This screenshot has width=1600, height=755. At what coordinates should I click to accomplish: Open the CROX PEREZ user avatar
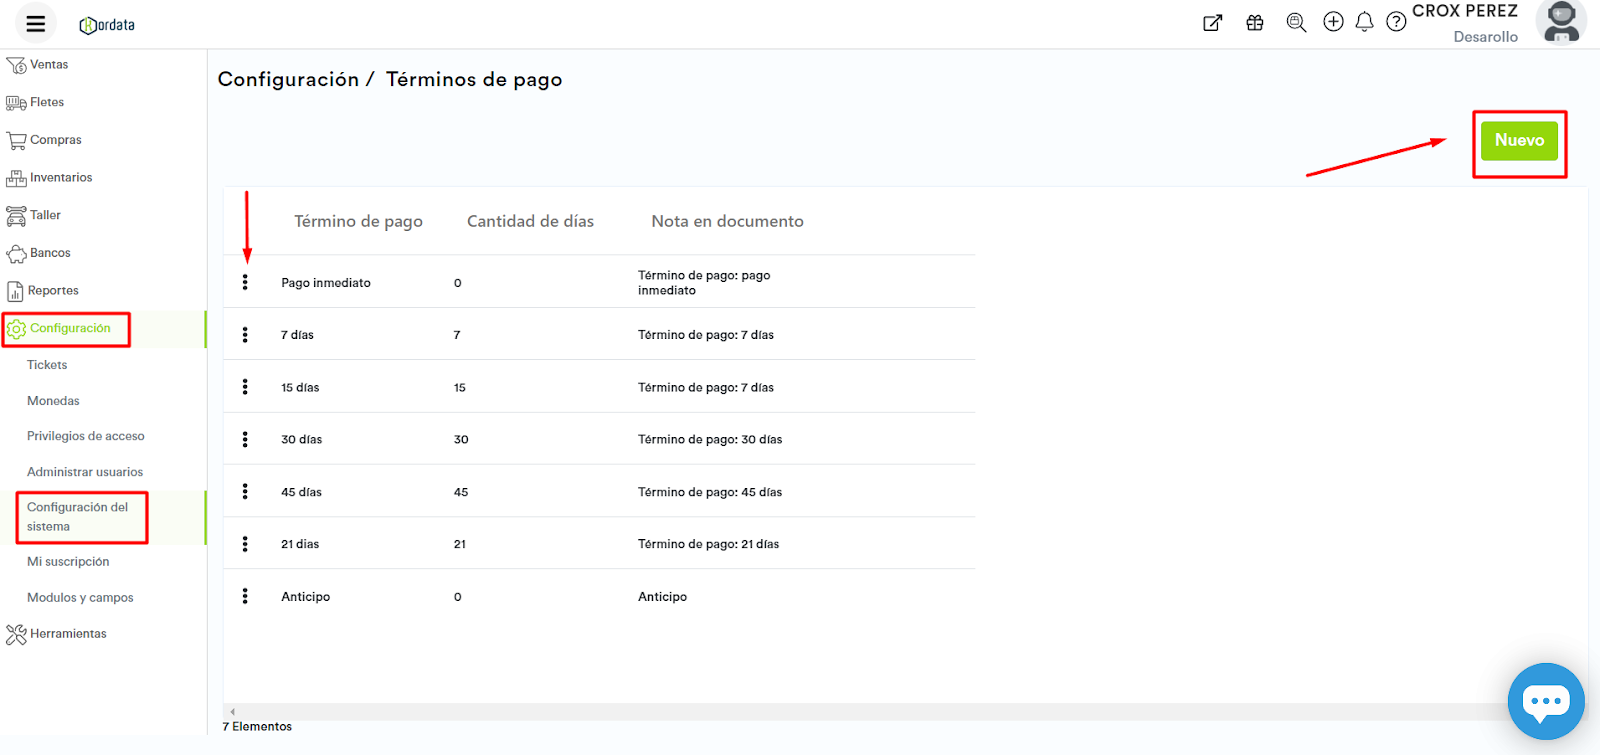tap(1561, 23)
